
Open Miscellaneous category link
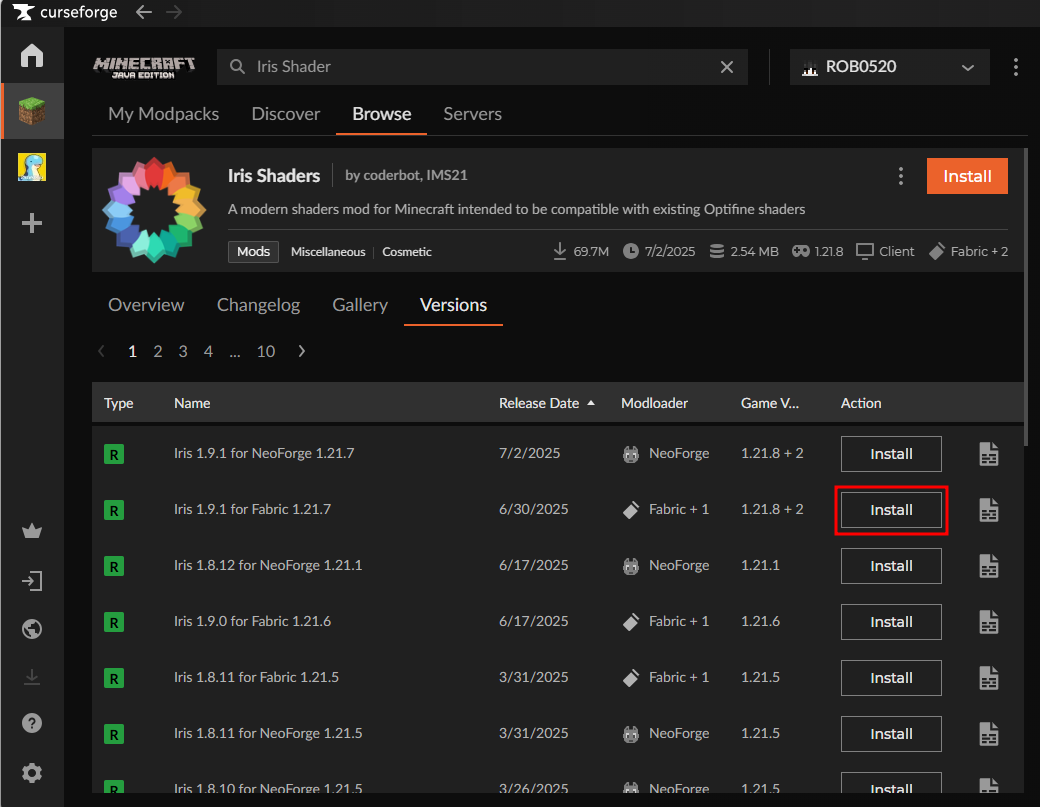[x=328, y=252]
